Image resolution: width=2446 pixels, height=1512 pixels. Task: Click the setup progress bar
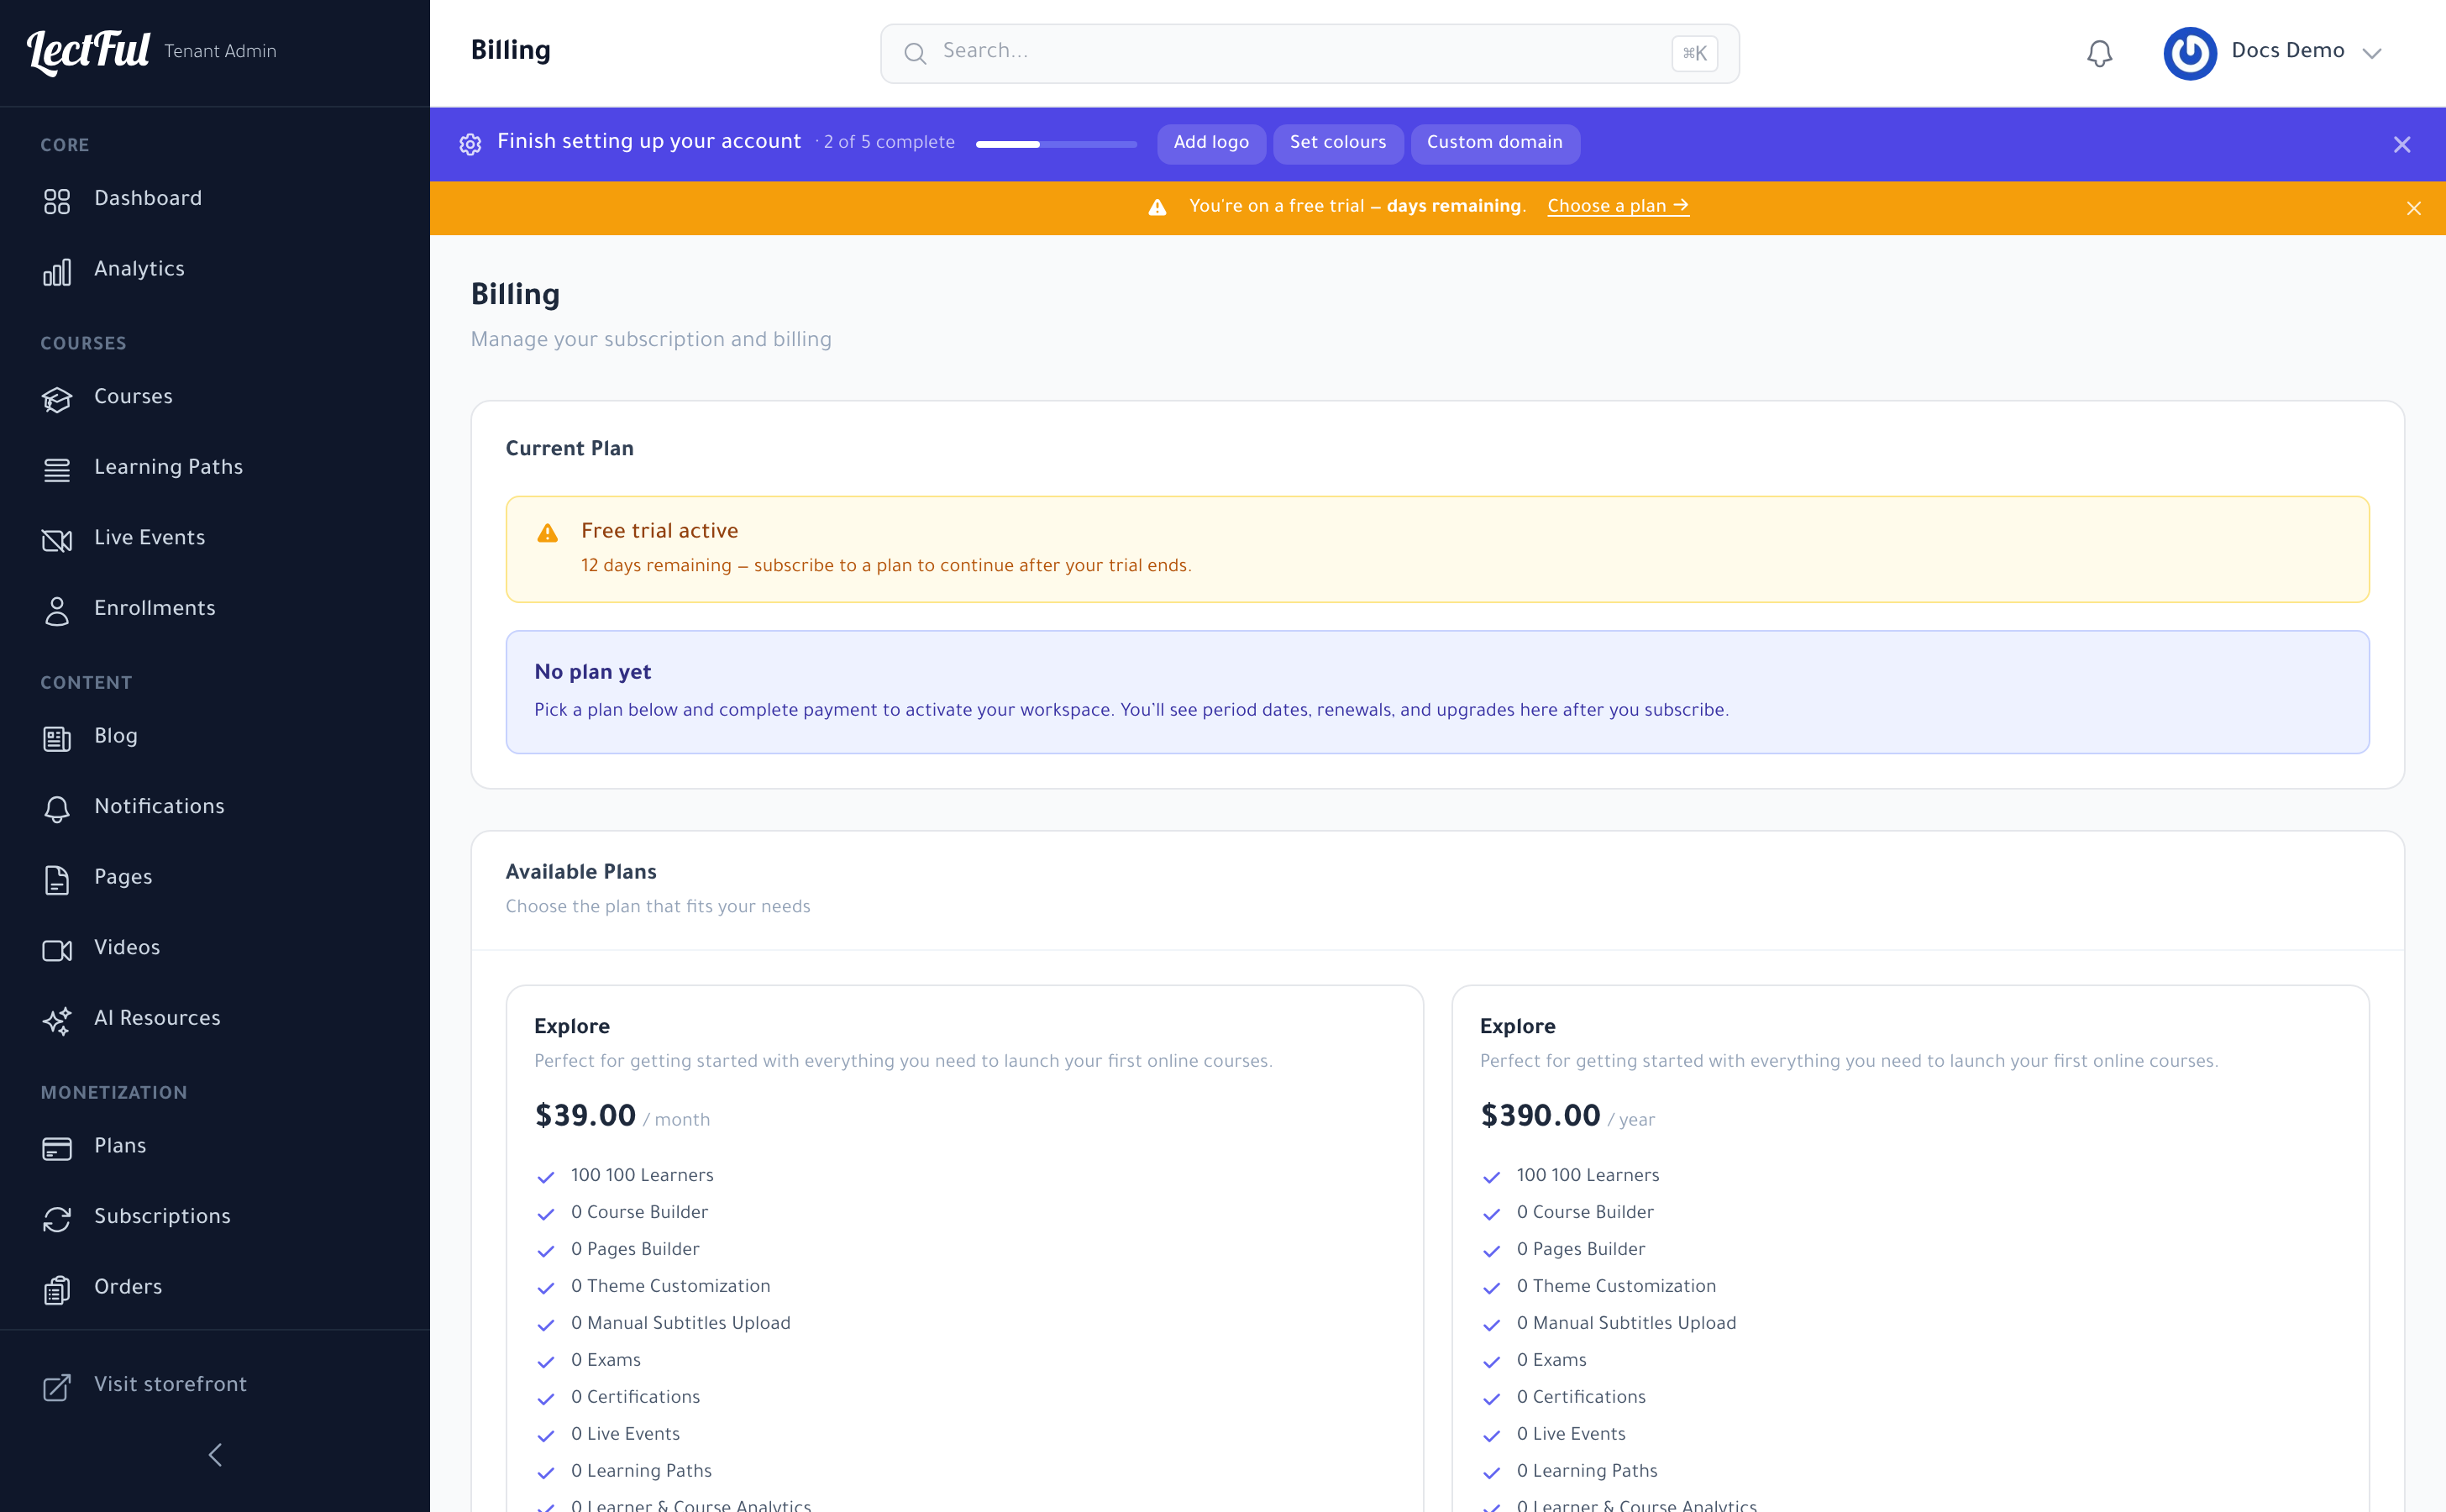point(1056,144)
